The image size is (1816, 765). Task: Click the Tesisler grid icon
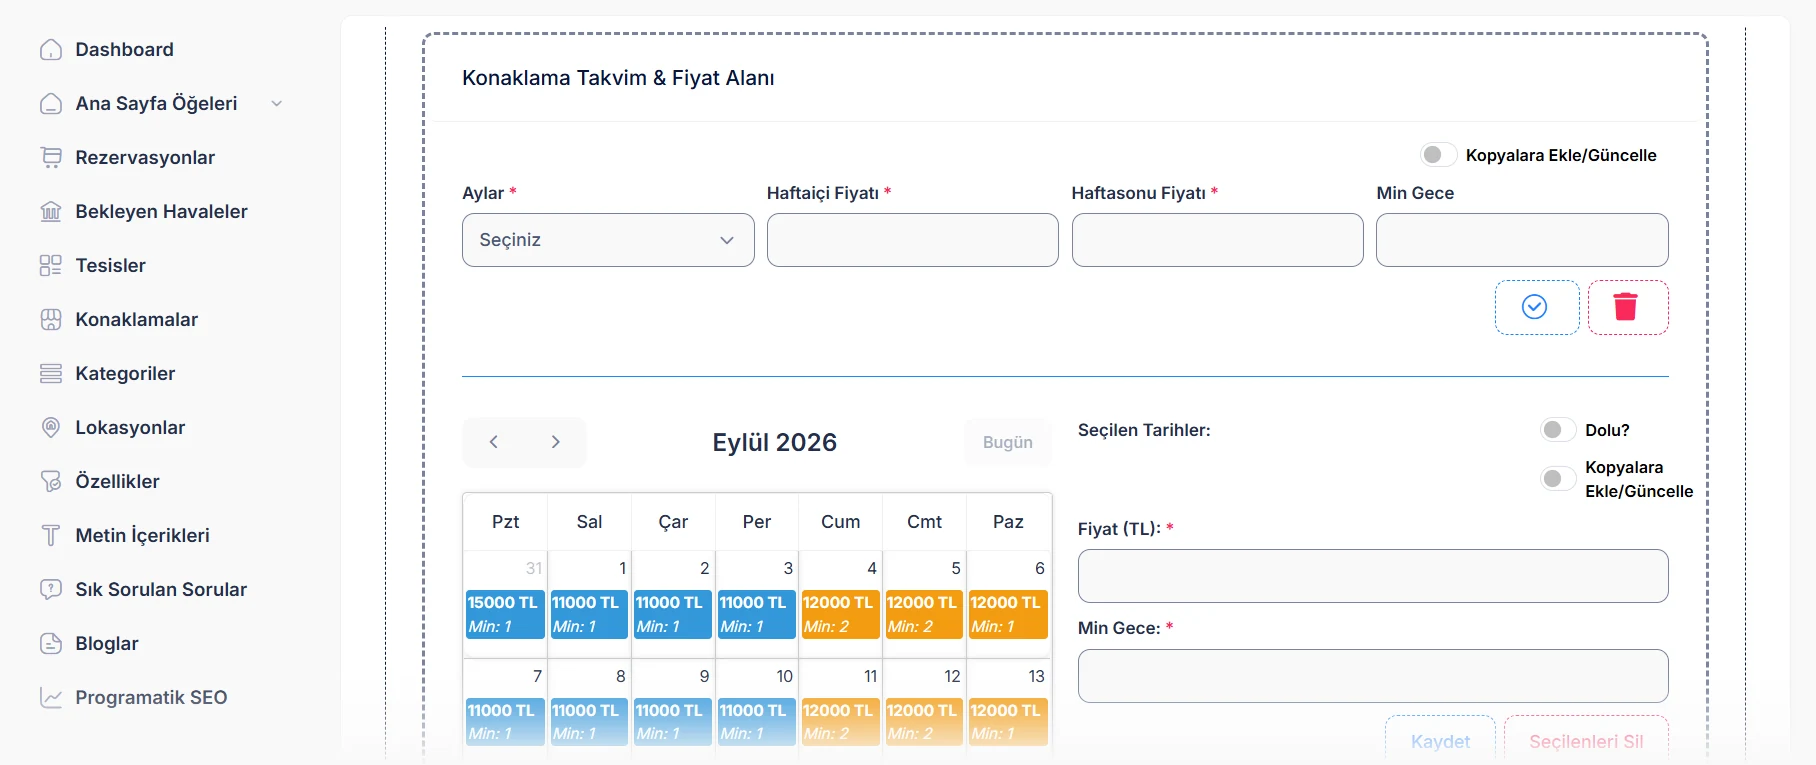[51, 266]
